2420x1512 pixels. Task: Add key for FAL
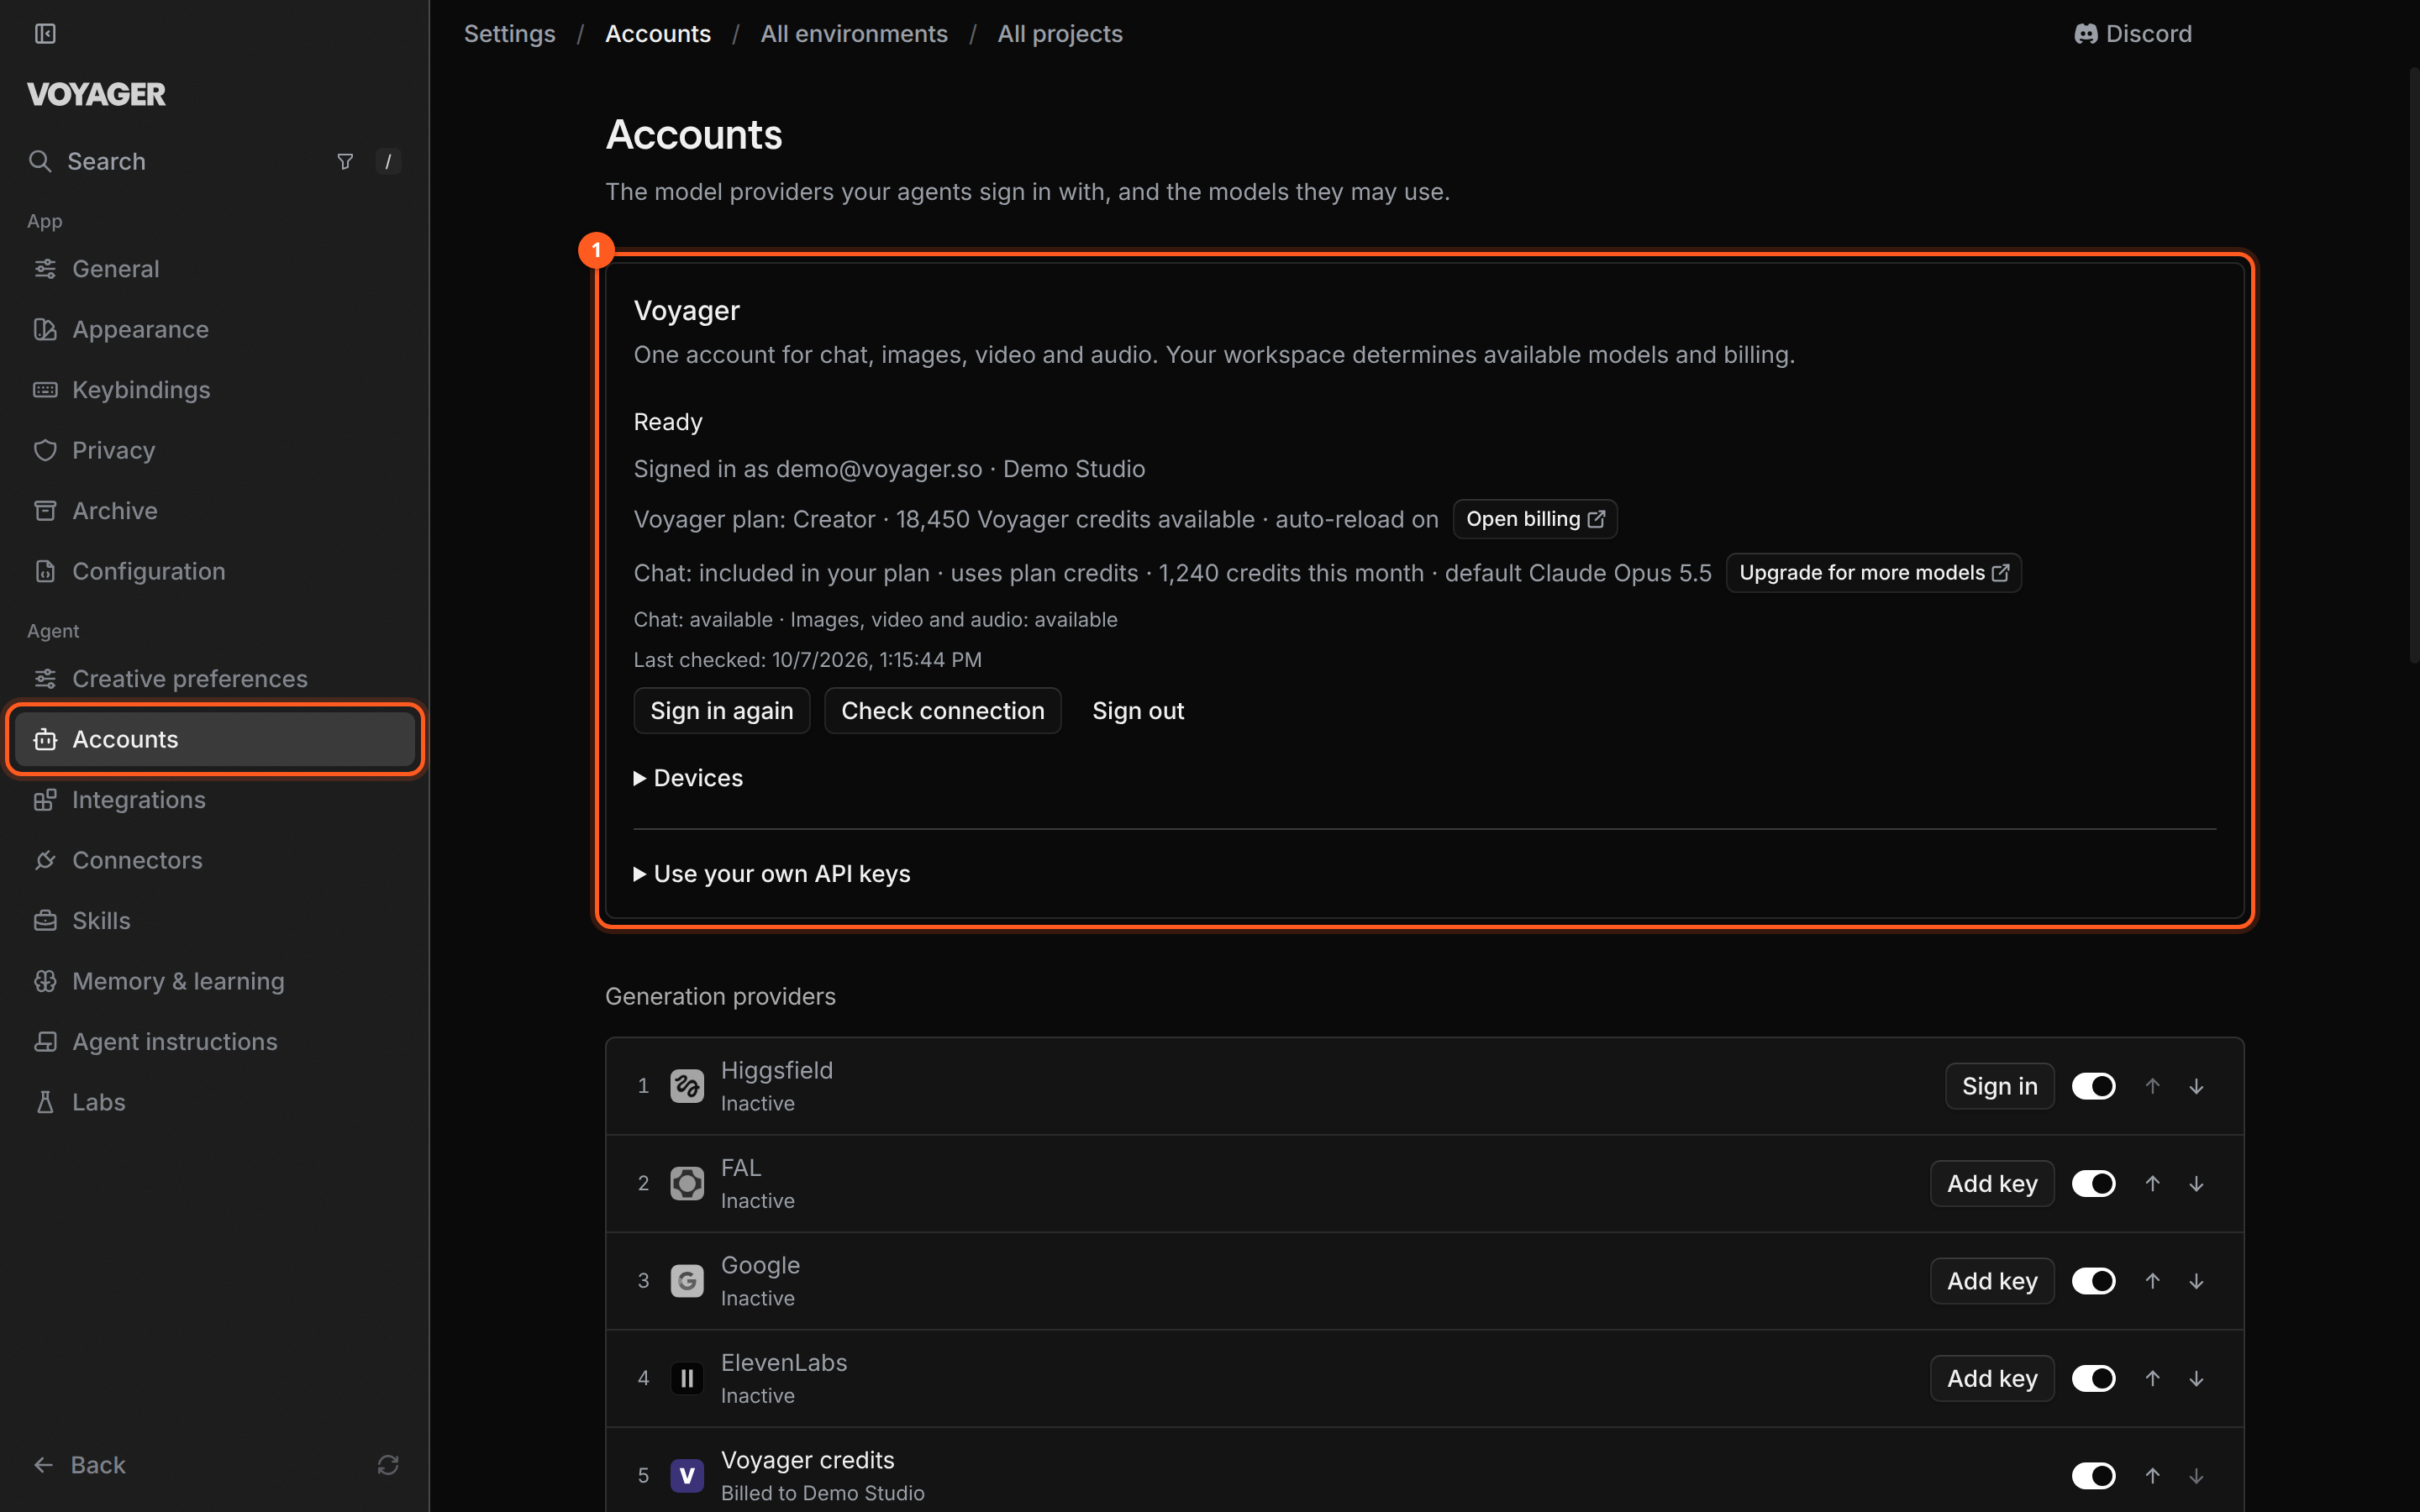coord(1992,1184)
